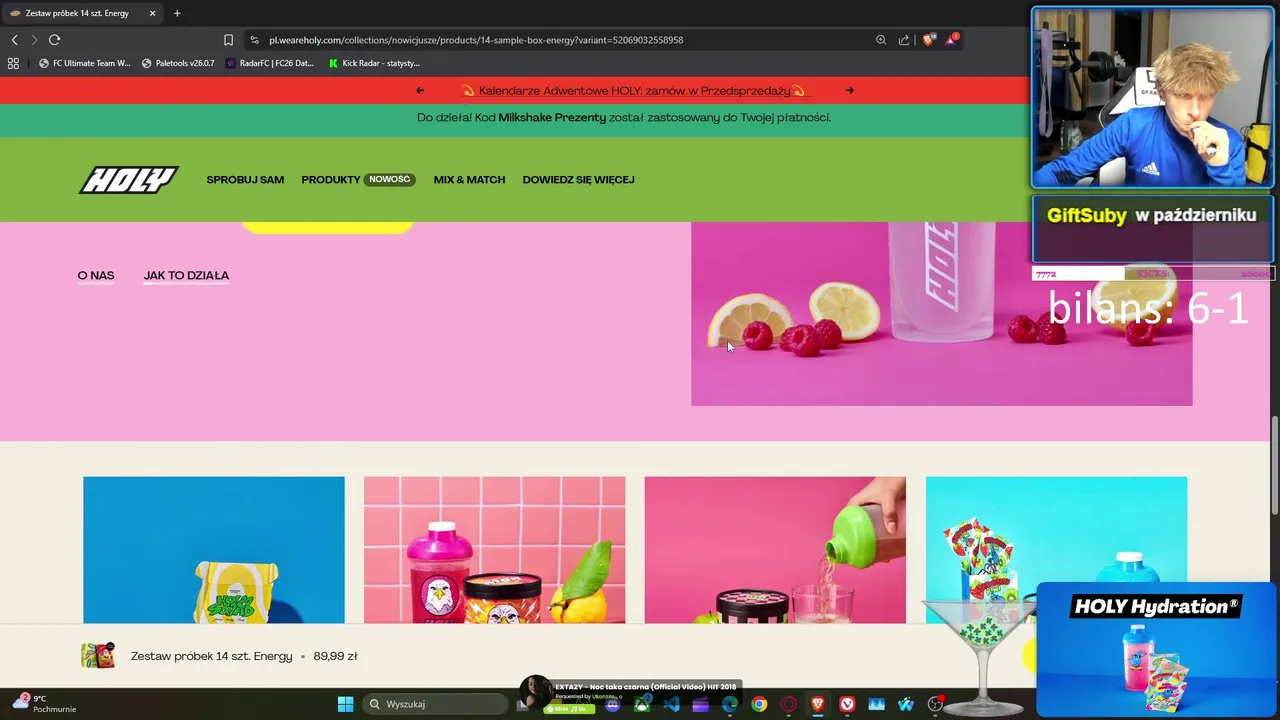Screen dimensions: 1280x720
Task: Click the HOLY logo in header
Action: (129, 180)
